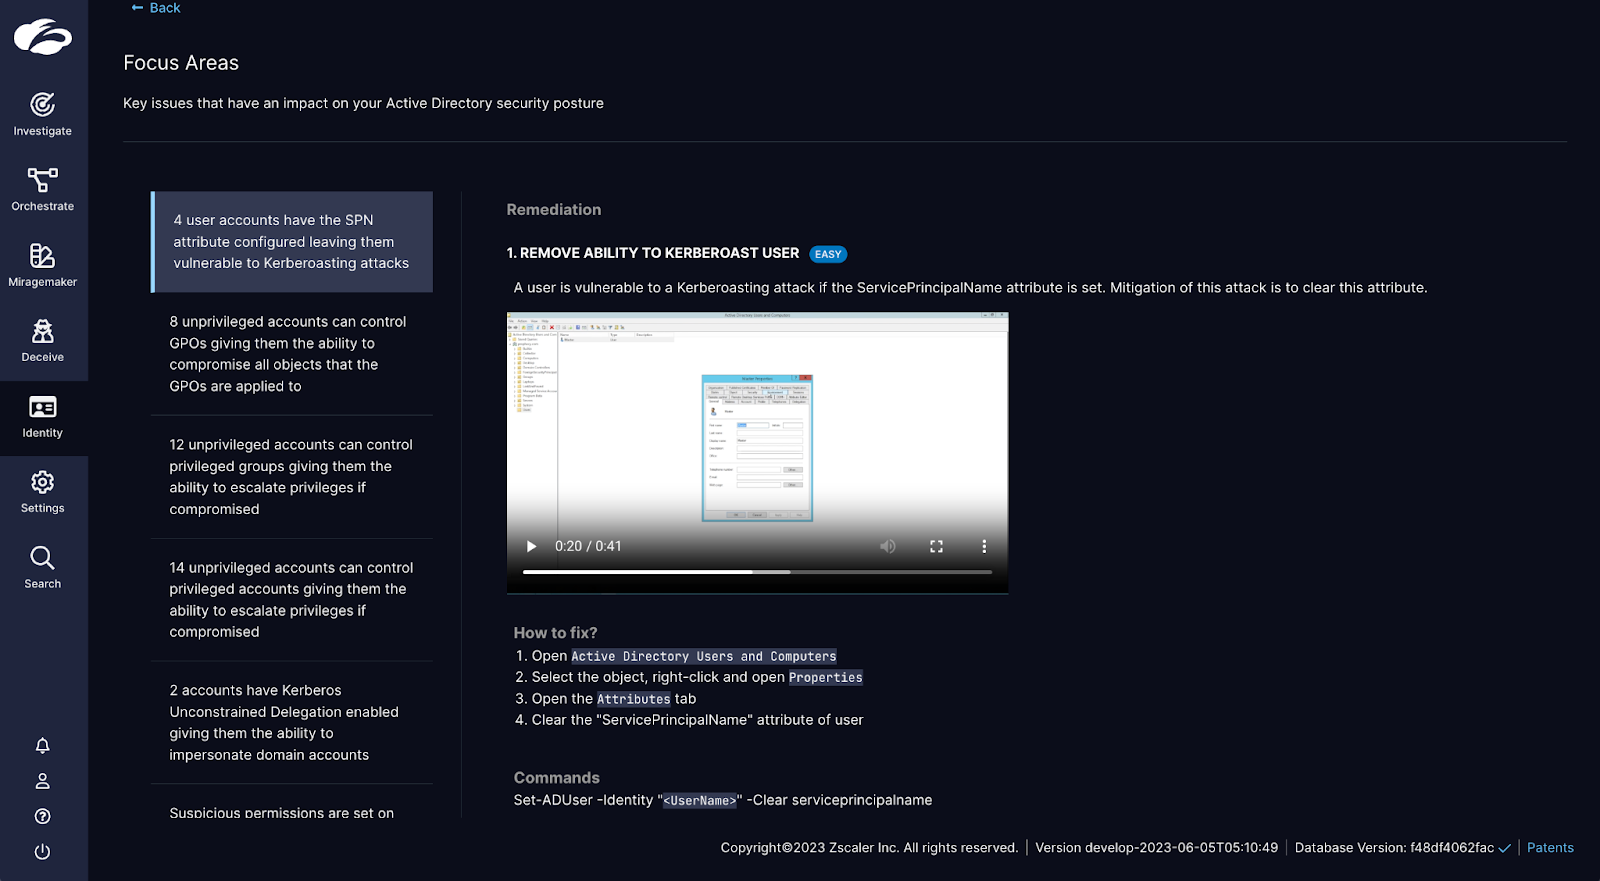The image size is (1600, 881).
Task: Open video more options menu
Action: [984, 547]
